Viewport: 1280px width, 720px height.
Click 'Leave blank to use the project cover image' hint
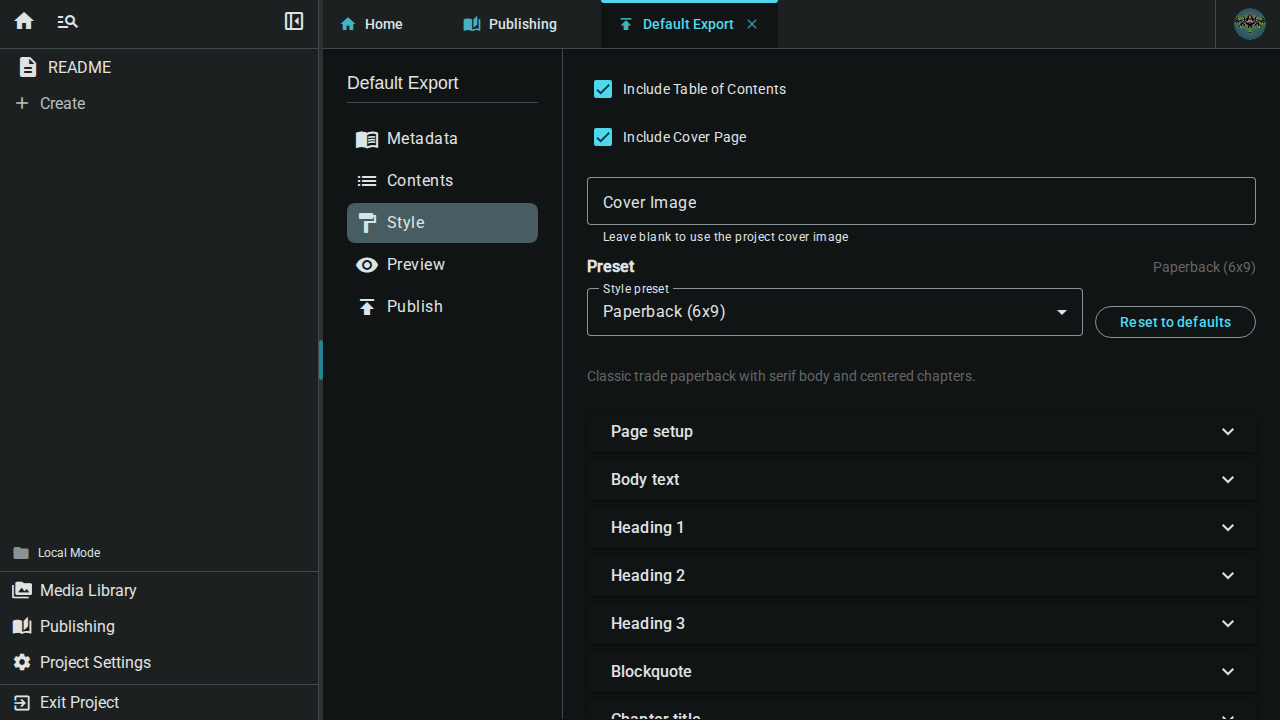point(725,237)
